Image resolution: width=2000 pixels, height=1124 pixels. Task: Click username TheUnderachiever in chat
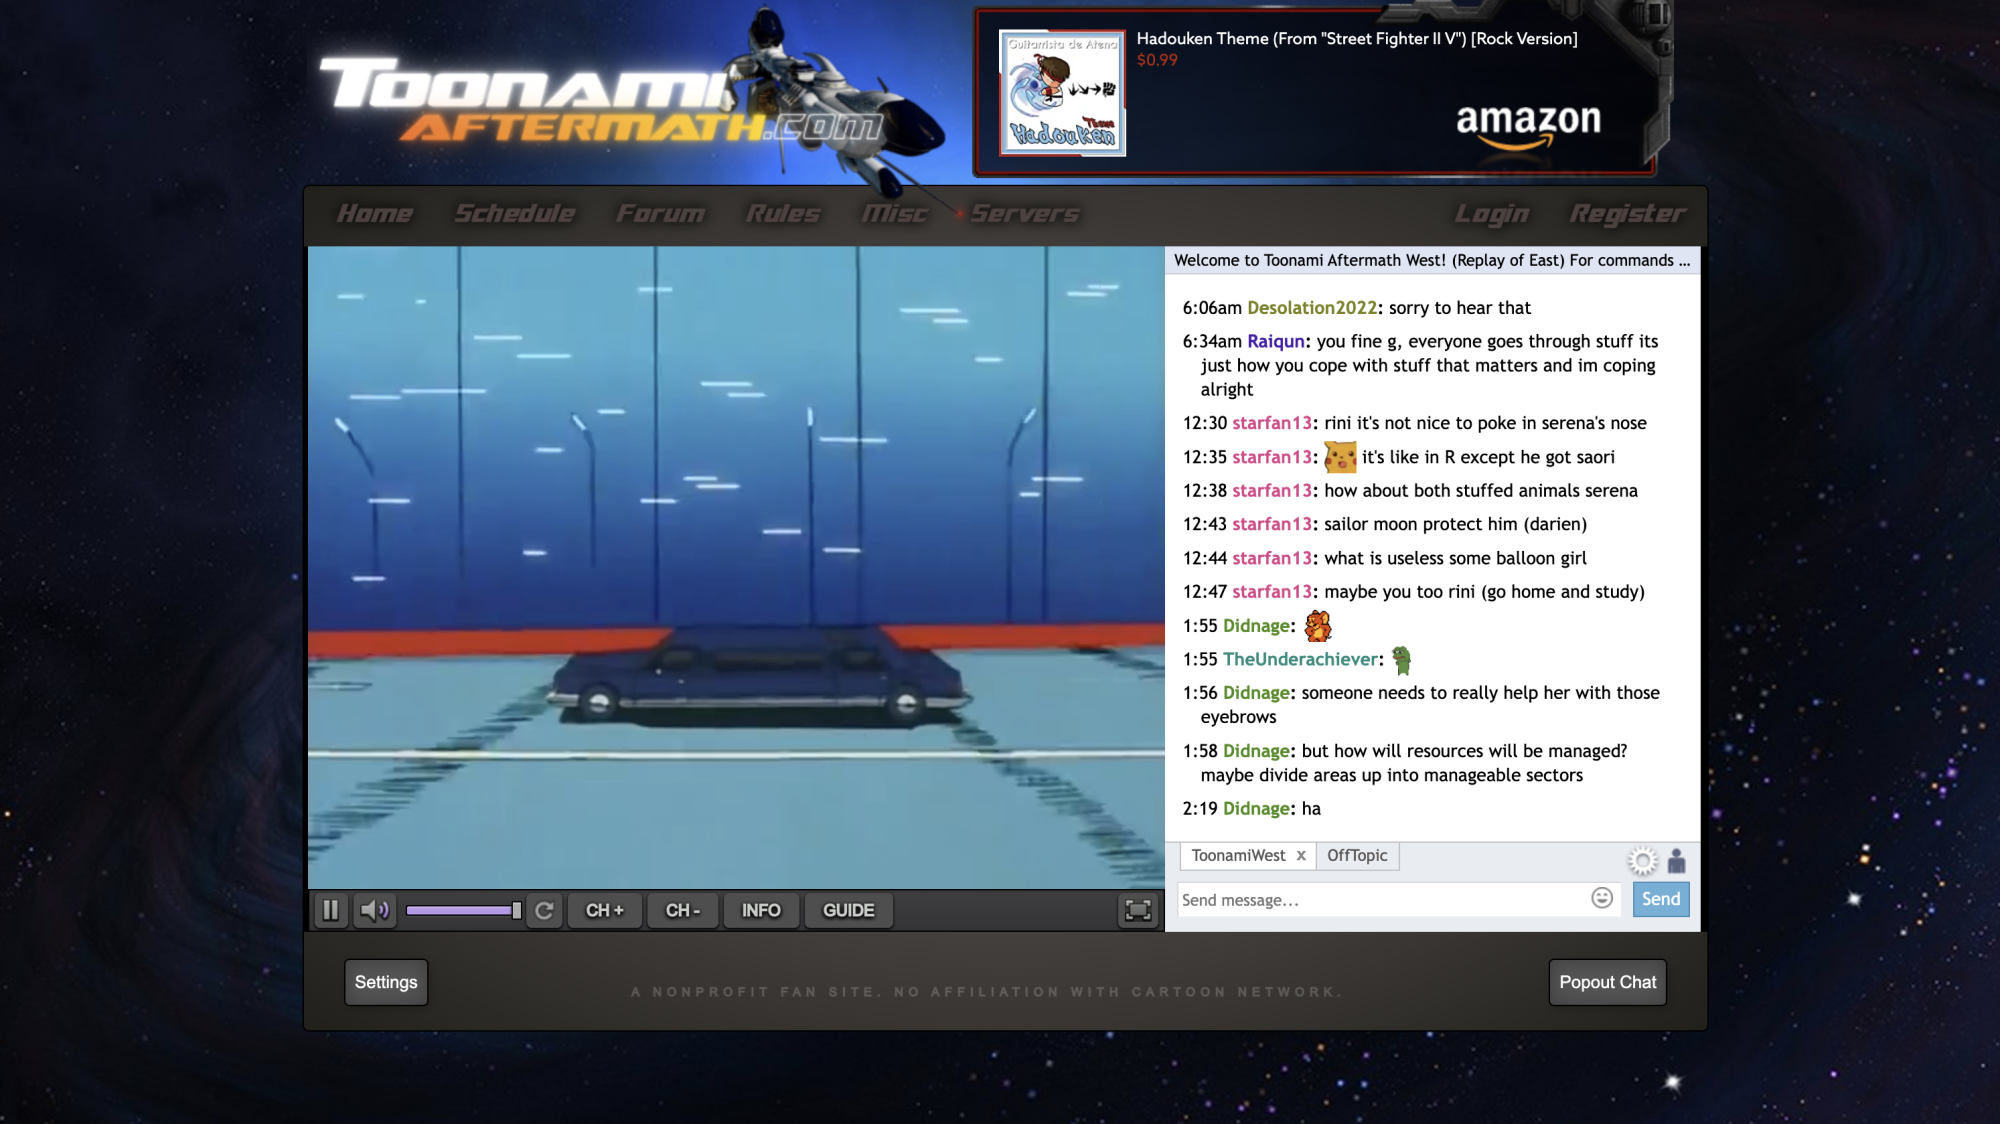coord(1301,659)
